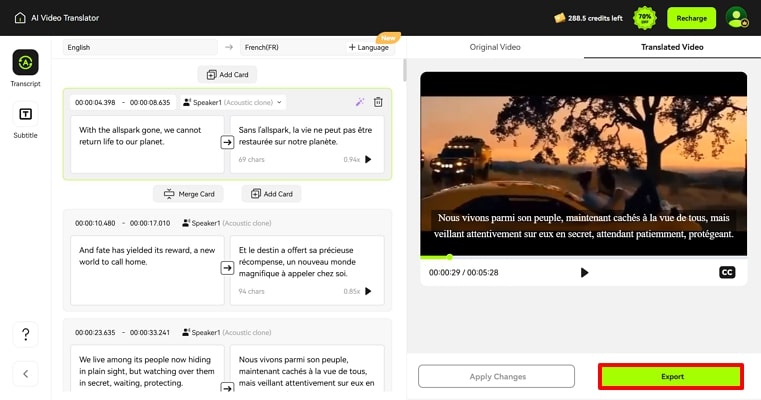Open help question mark icon
Screen dimensions: 761x400
(25, 334)
